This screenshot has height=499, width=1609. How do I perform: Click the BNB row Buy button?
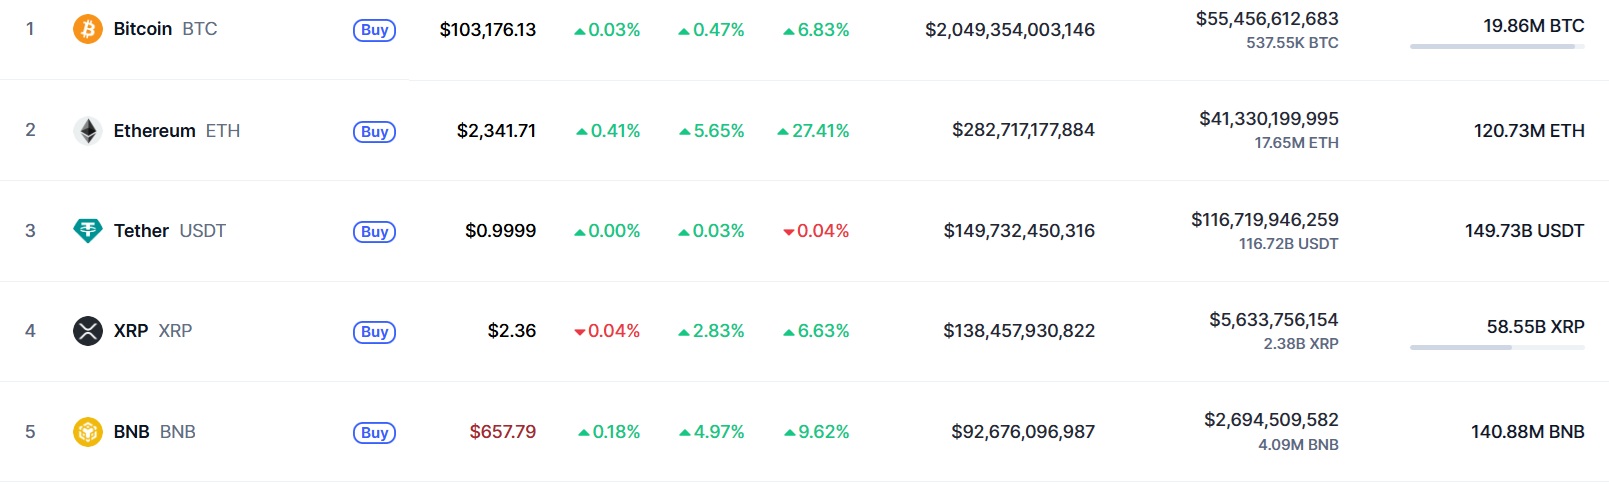(375, 432)
